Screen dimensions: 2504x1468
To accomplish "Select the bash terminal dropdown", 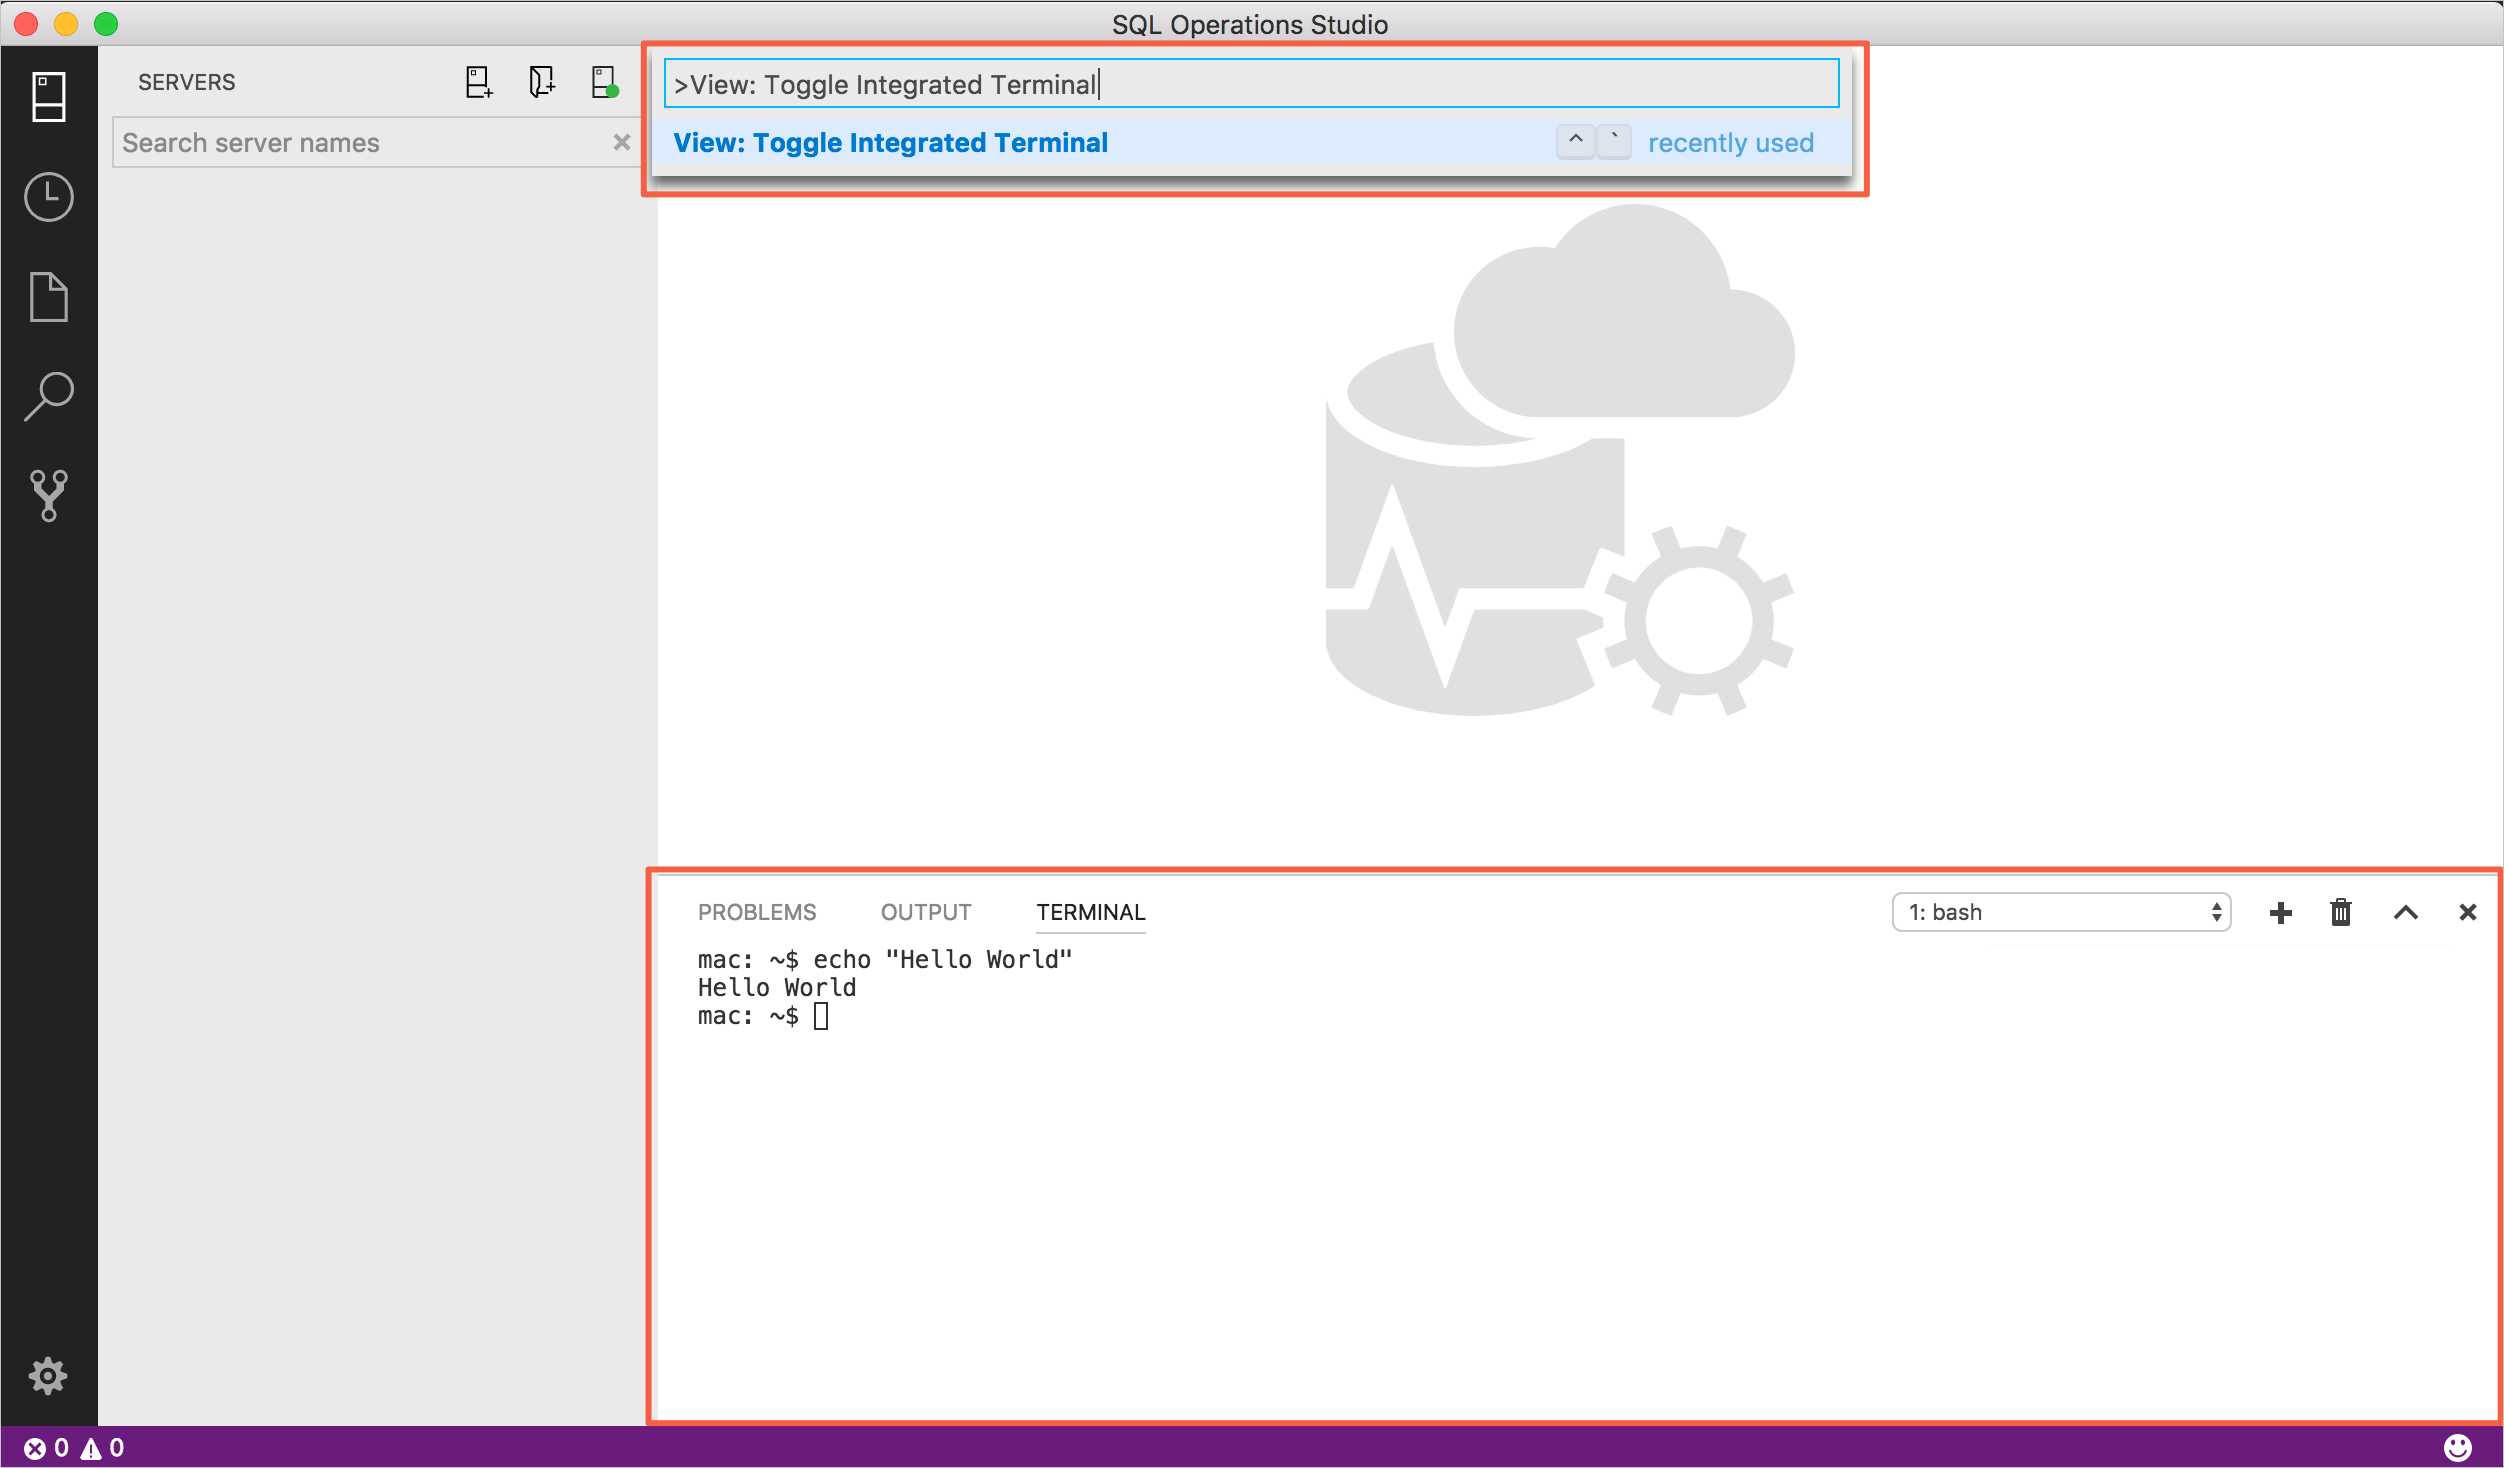I will point(2062,911).
